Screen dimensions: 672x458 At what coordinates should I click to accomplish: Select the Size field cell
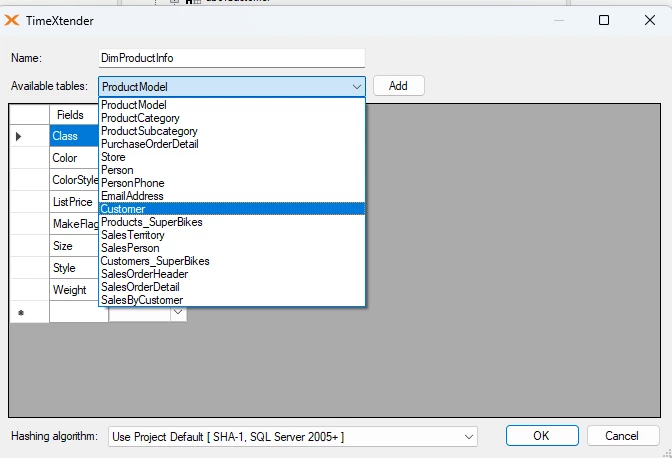(x=74, y=246)
